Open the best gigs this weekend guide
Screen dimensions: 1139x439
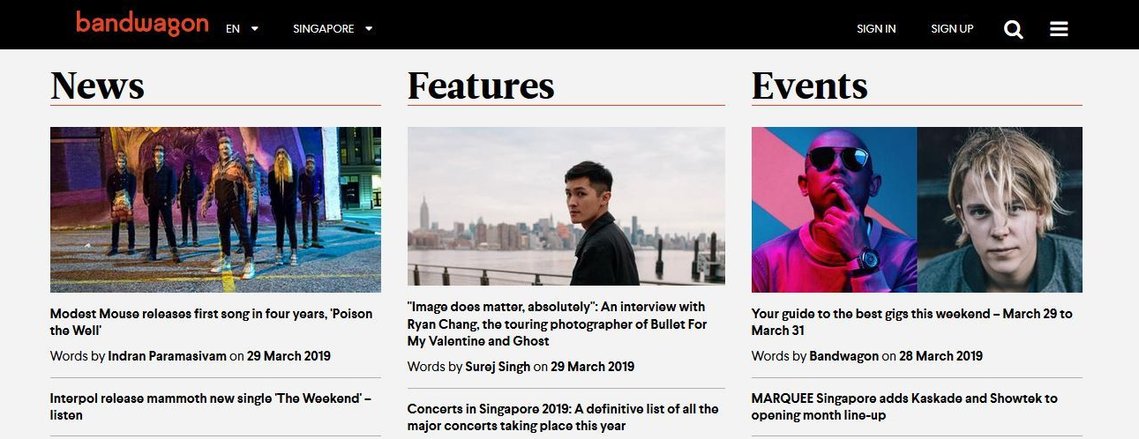912,322
